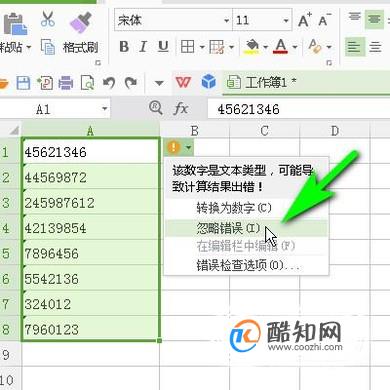Screen dimensions: 390x390
Task: Click the Undo arrow icon
Action: coord(109,83)
